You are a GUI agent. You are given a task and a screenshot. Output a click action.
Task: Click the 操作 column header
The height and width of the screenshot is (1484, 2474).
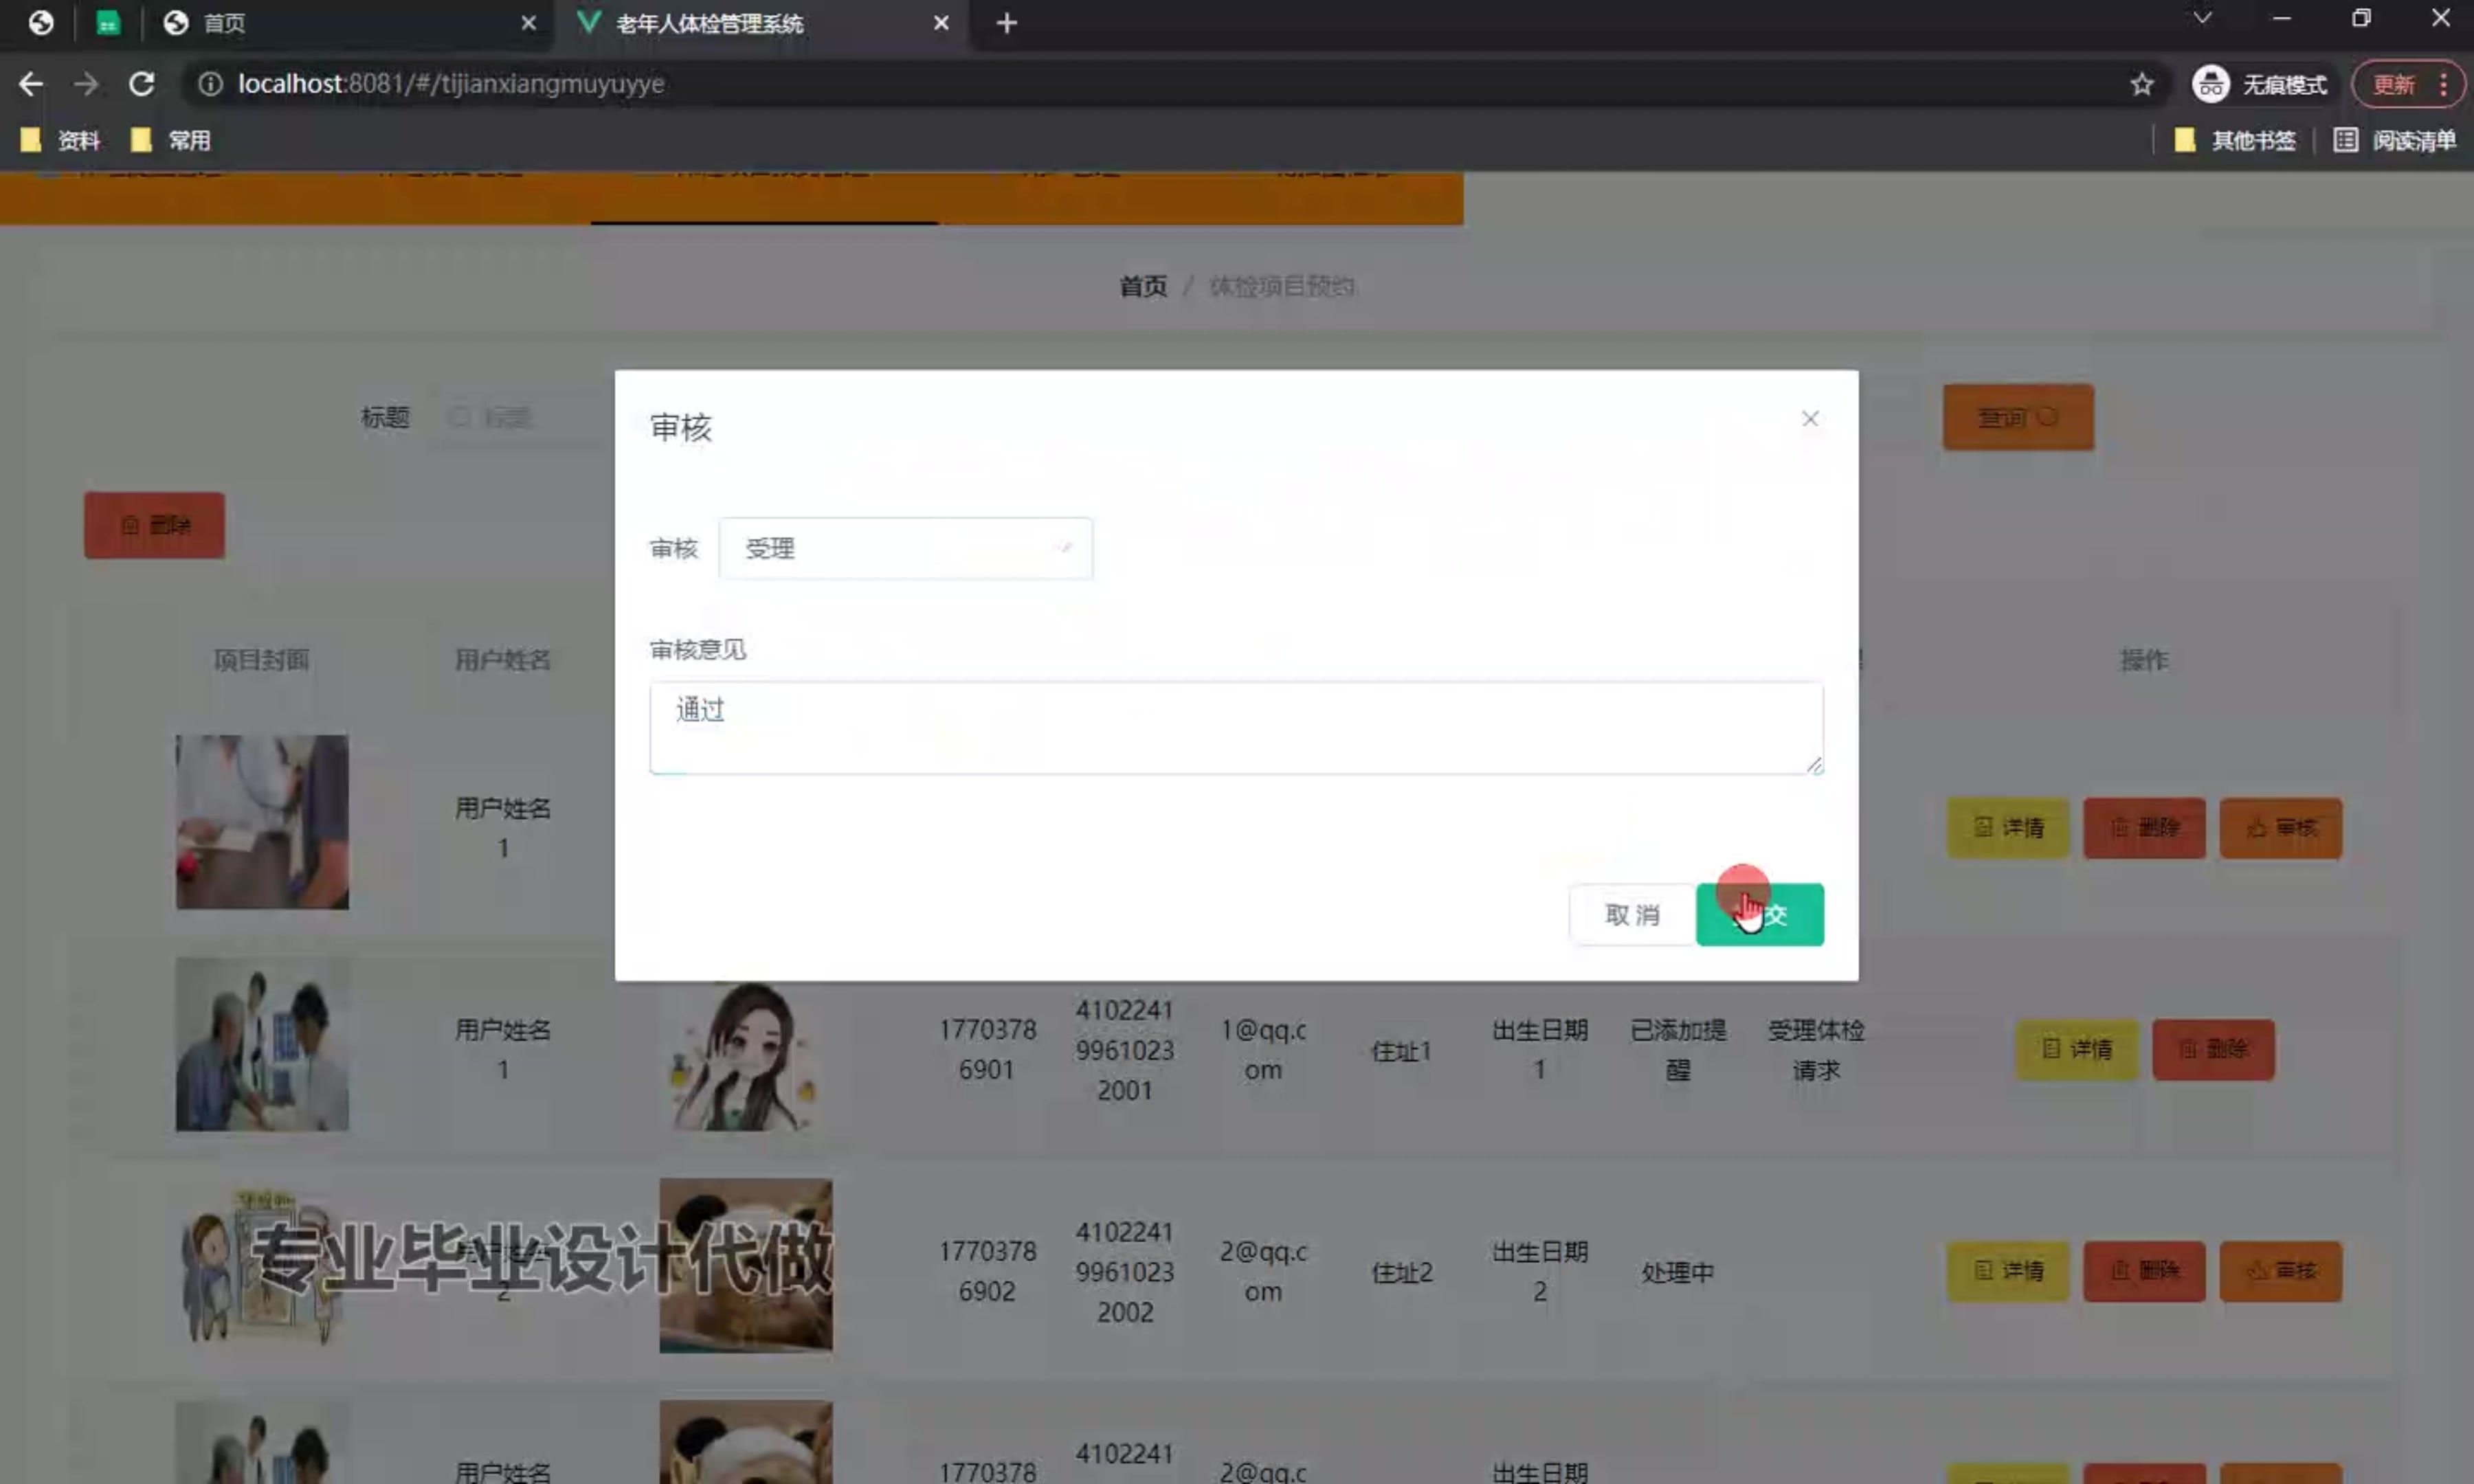point(2144,660)
